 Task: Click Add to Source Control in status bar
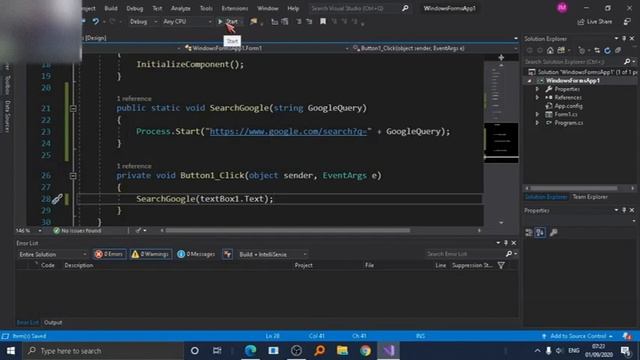tap(578, 336)
